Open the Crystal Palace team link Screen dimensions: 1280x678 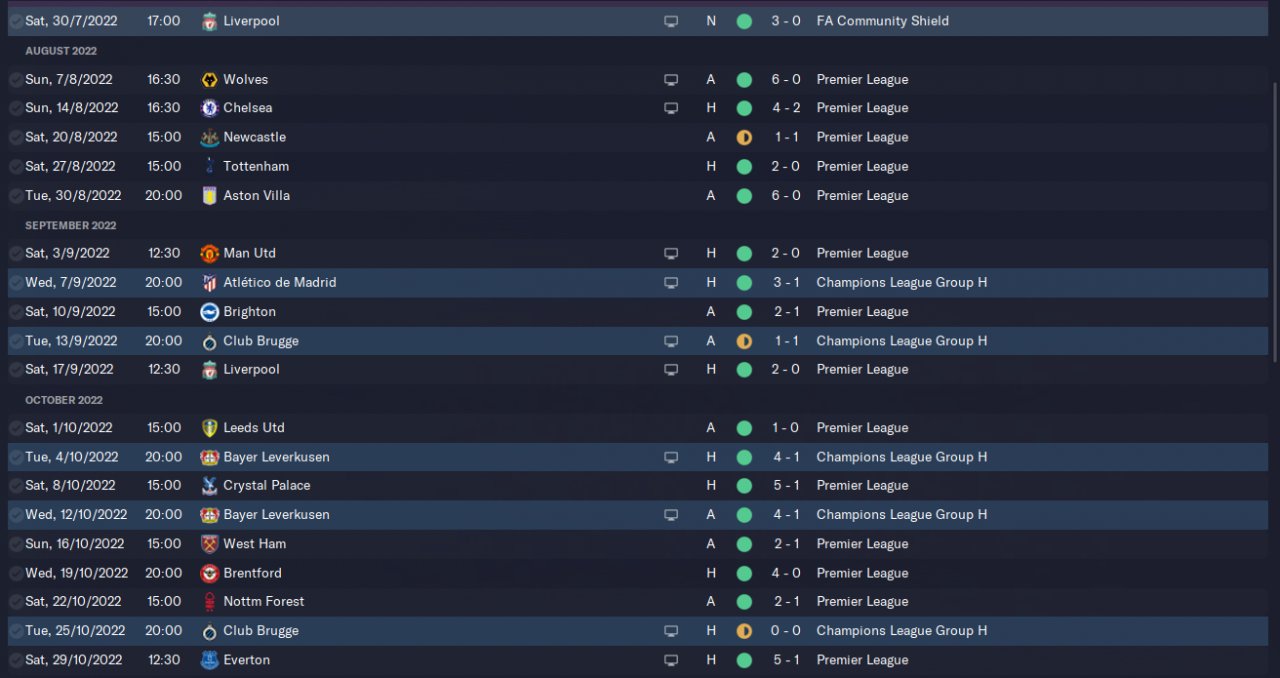(x=266, y=486)
